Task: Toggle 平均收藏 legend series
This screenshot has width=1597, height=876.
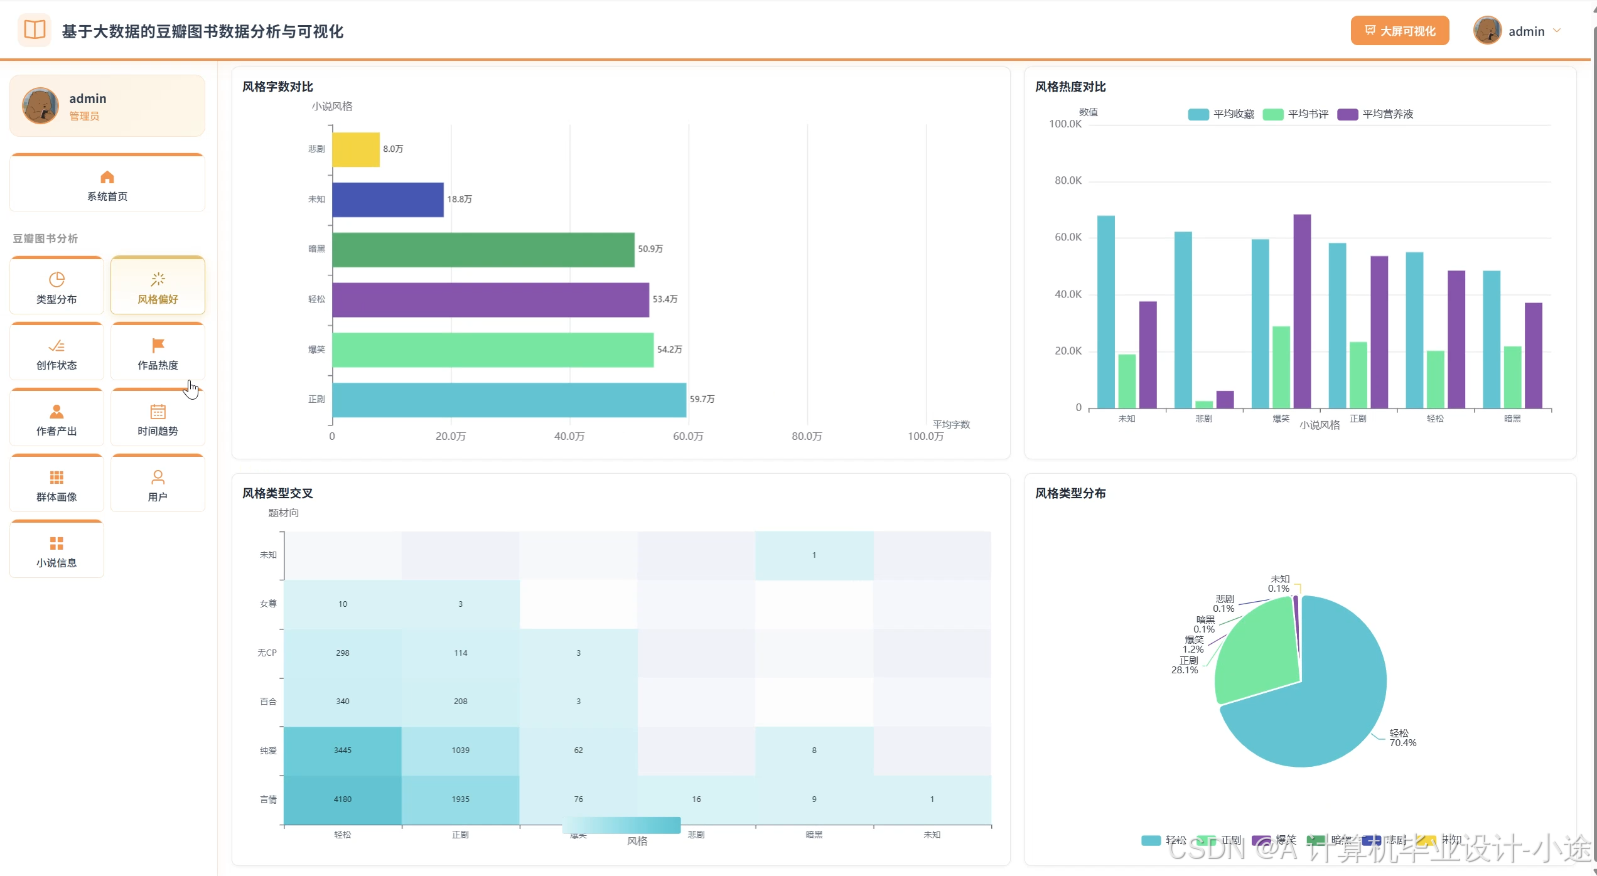Action: (x=1221, y=114)
